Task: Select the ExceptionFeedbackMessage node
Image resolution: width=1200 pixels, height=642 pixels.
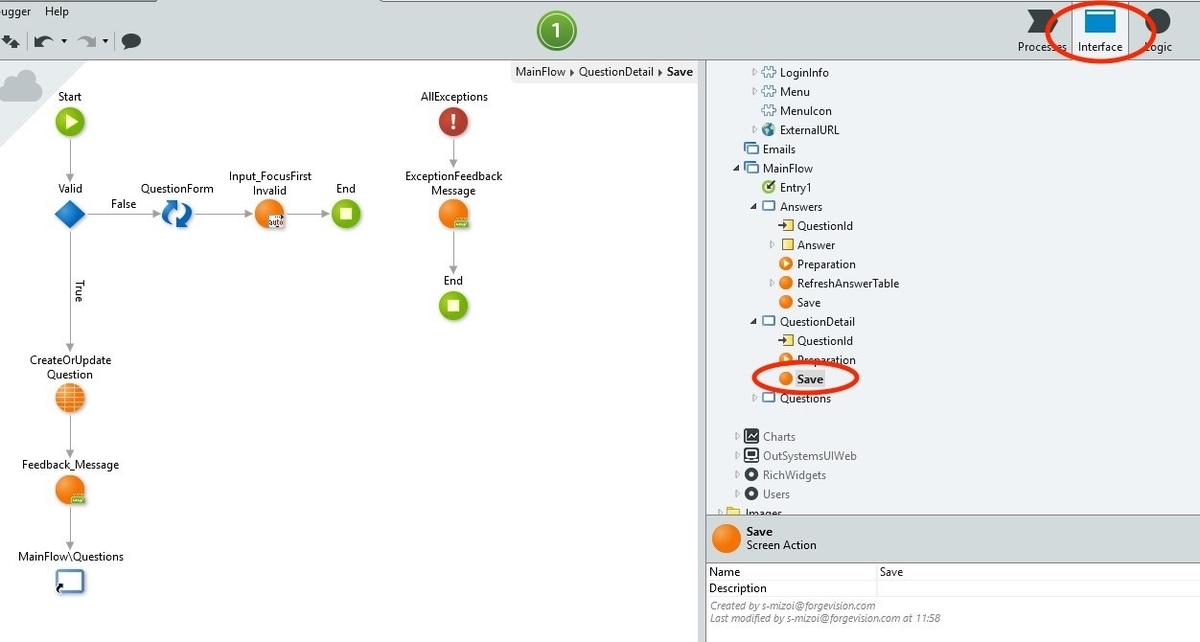Action: point(454,215)
